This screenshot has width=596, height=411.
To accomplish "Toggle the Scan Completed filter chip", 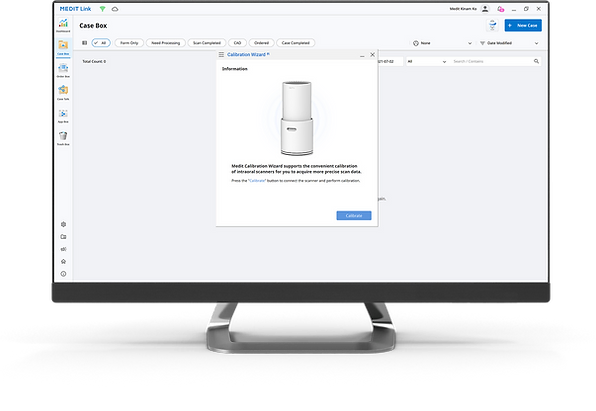I will pyautogui.click(x=207, y=43).
